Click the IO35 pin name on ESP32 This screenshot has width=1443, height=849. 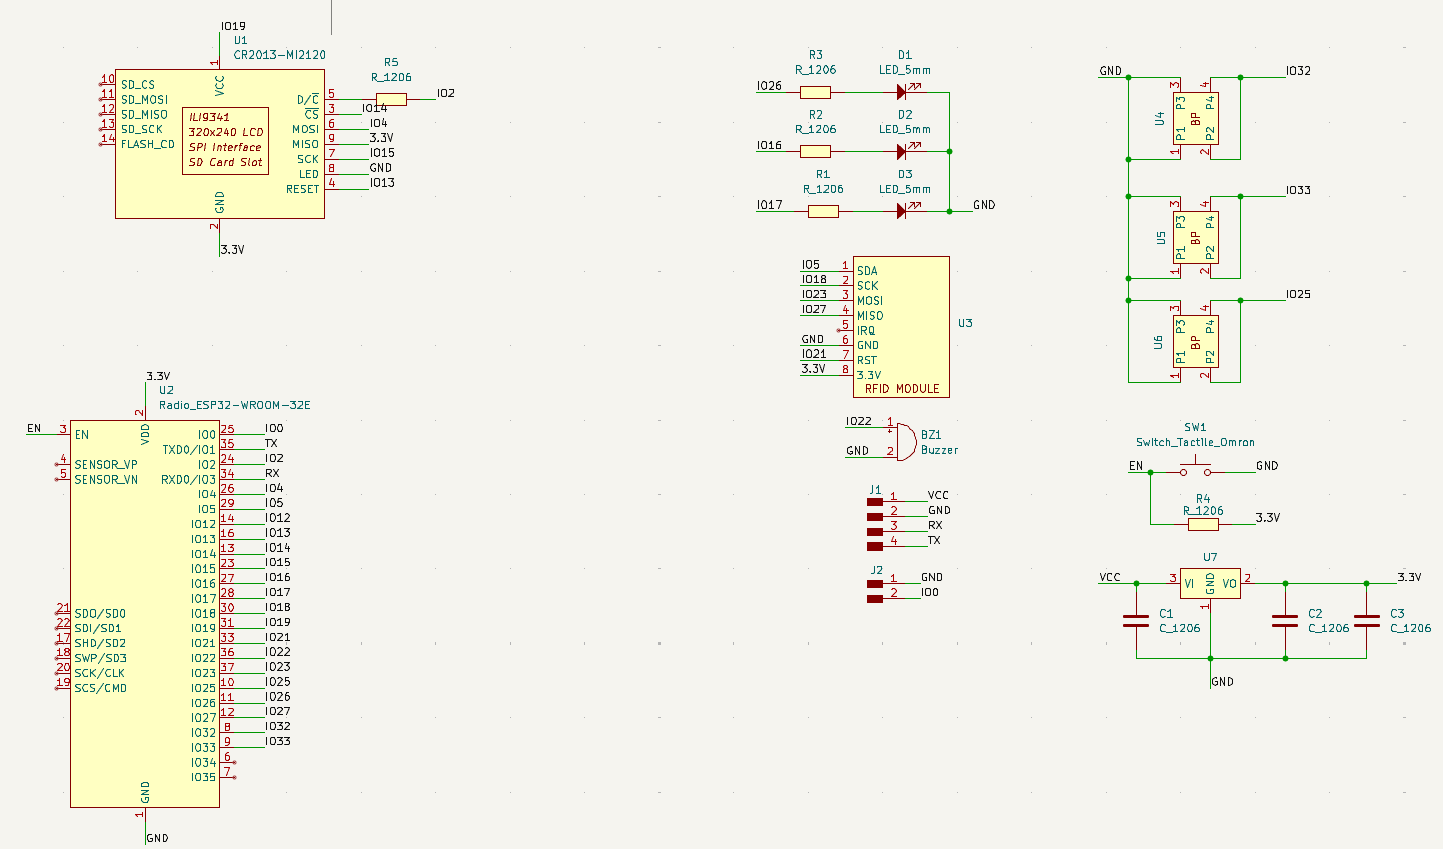(x=204, y=778)
